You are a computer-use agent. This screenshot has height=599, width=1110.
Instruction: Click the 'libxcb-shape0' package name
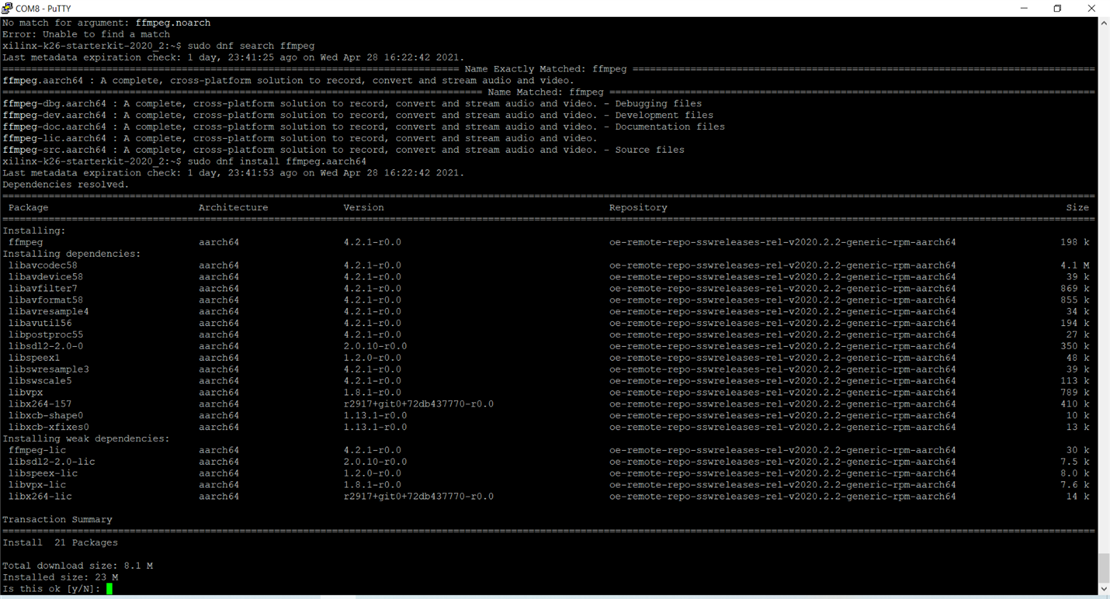click(x=46, y=416)
